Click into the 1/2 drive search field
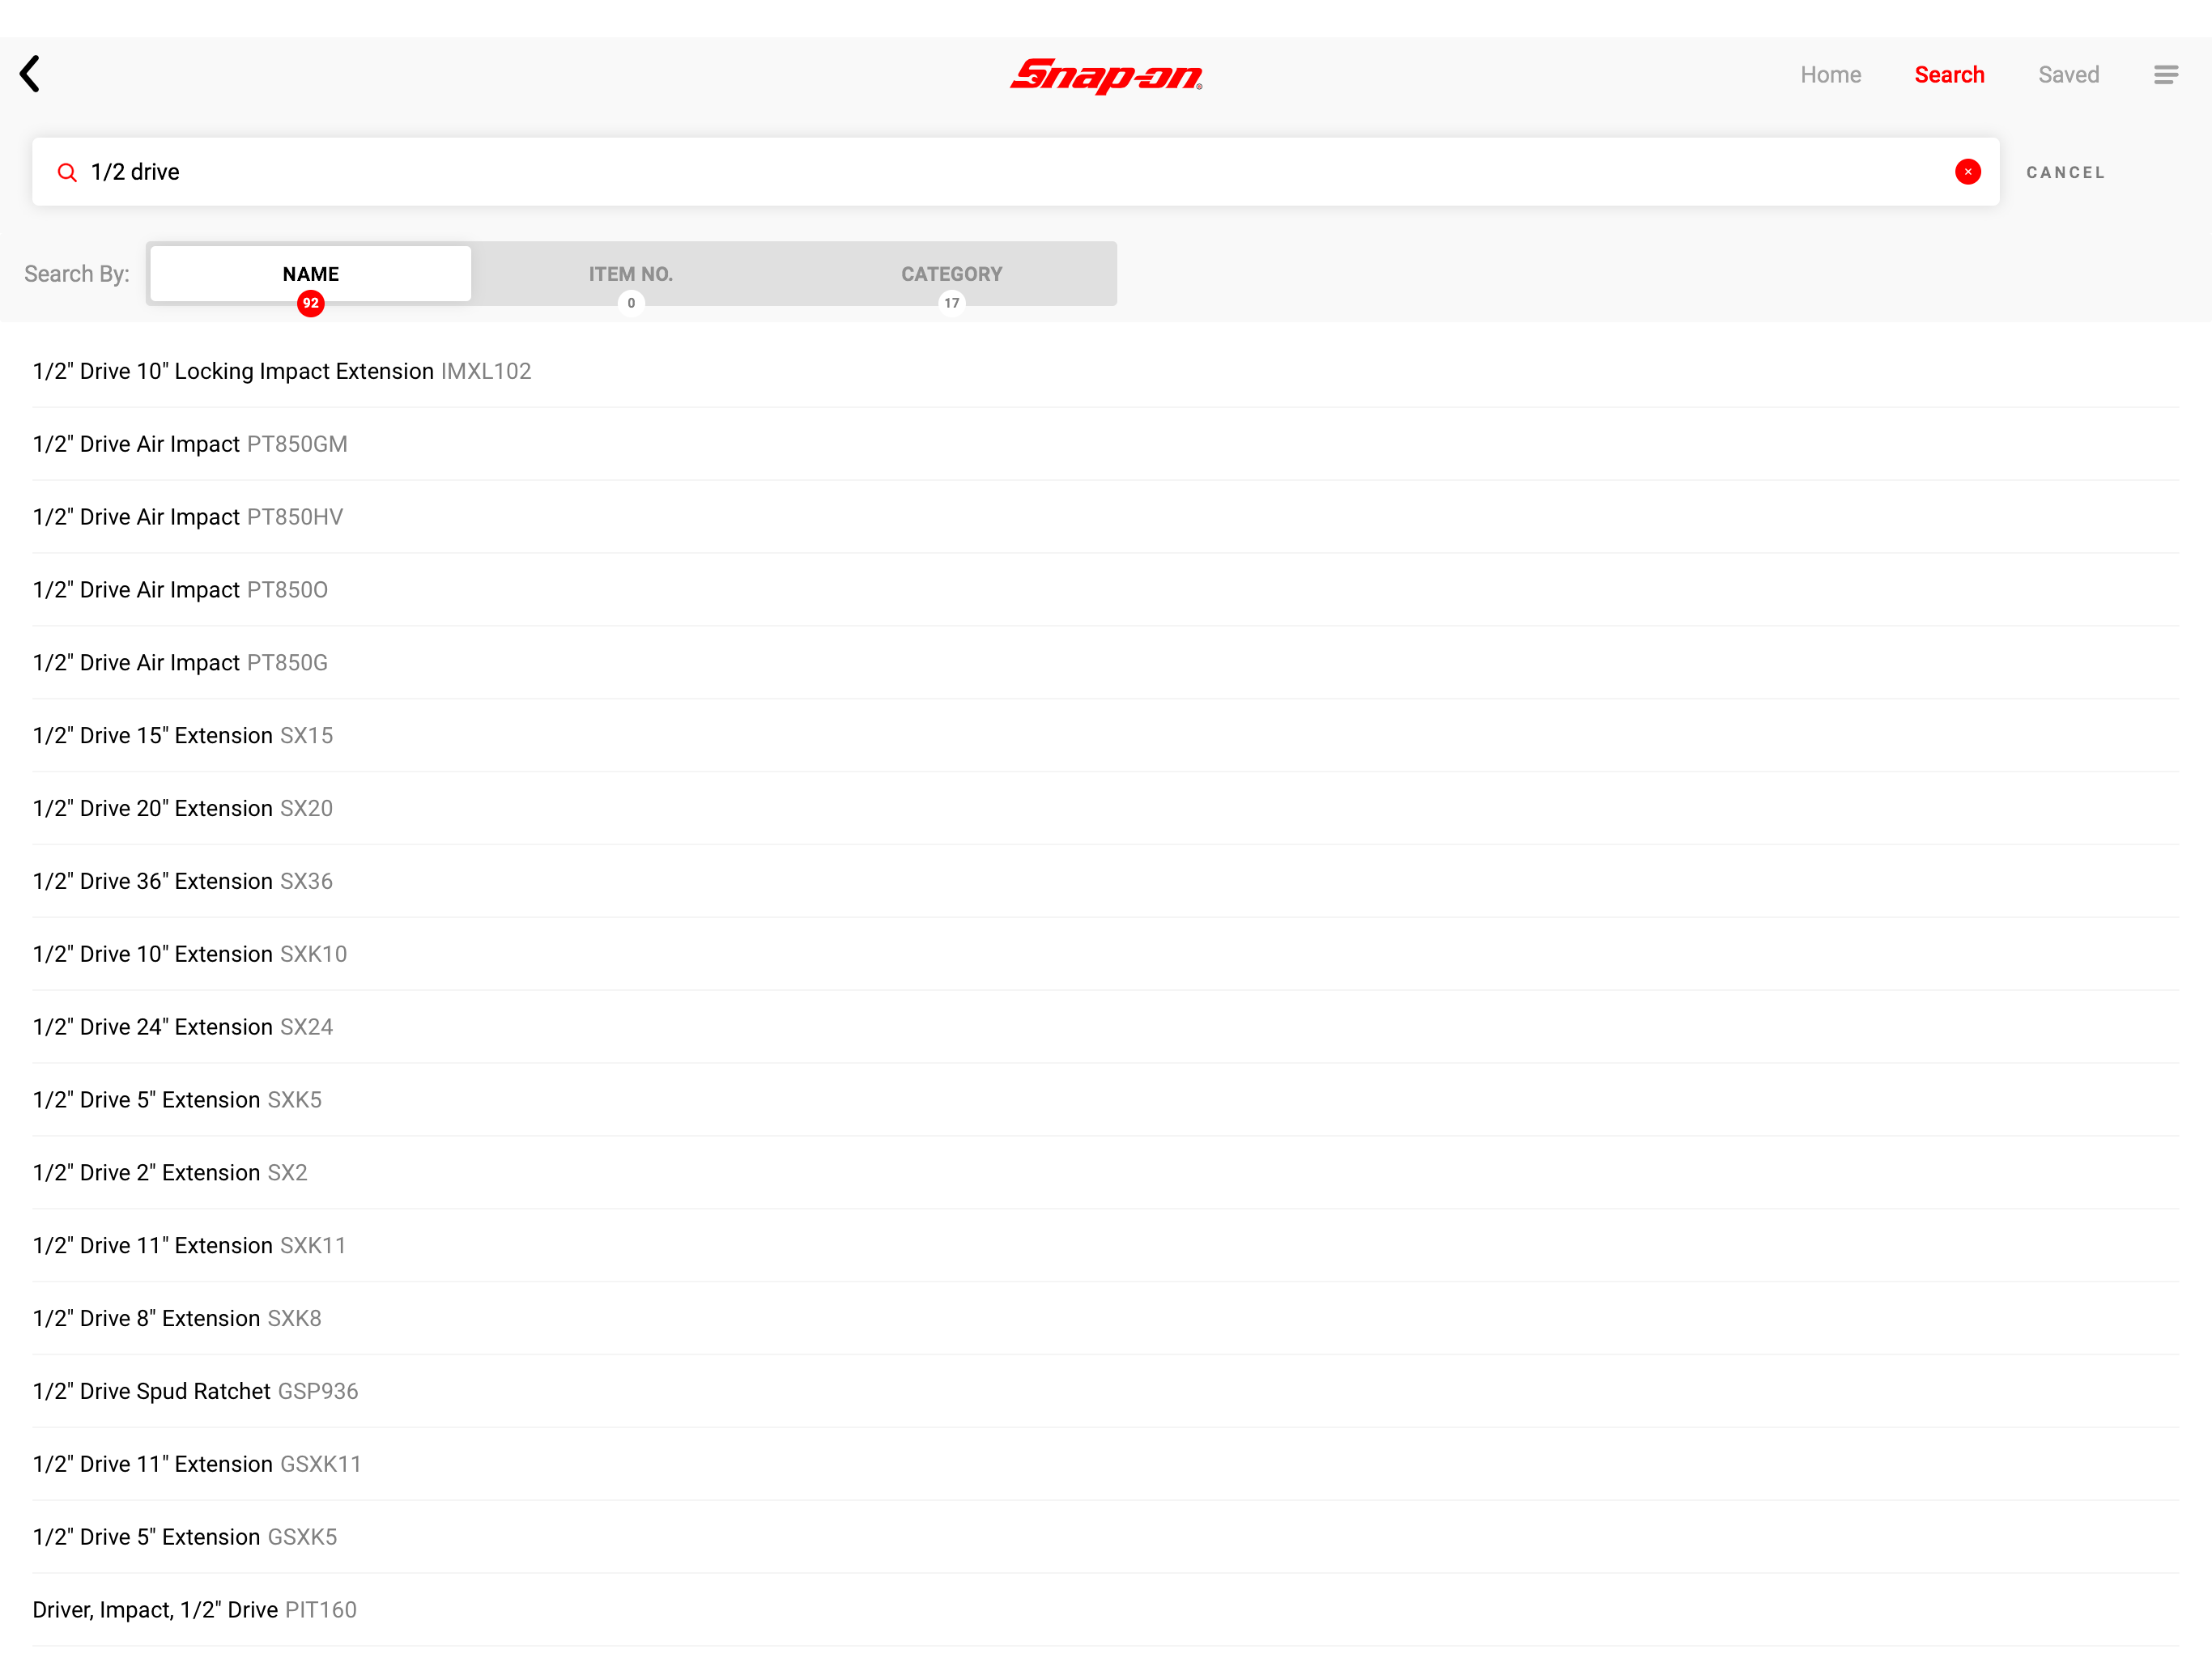2212x1658 pixels. point(1000,172)
